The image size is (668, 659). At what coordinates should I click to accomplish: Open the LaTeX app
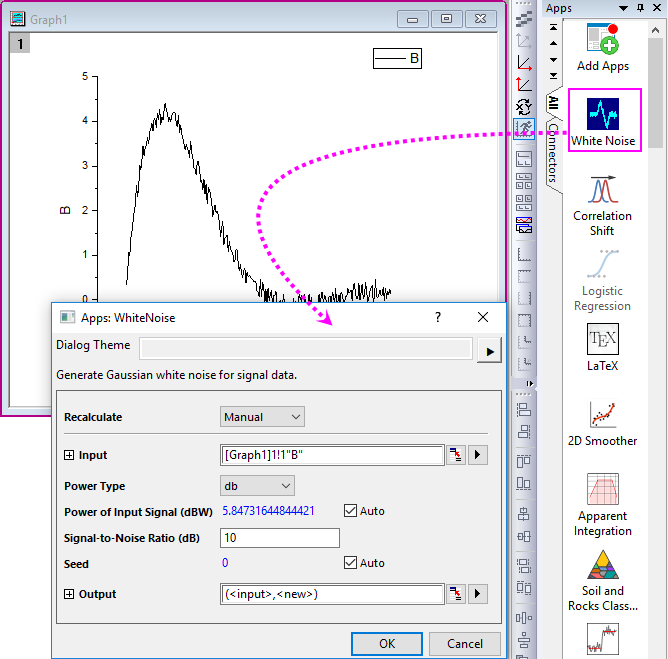coord(602,340)
